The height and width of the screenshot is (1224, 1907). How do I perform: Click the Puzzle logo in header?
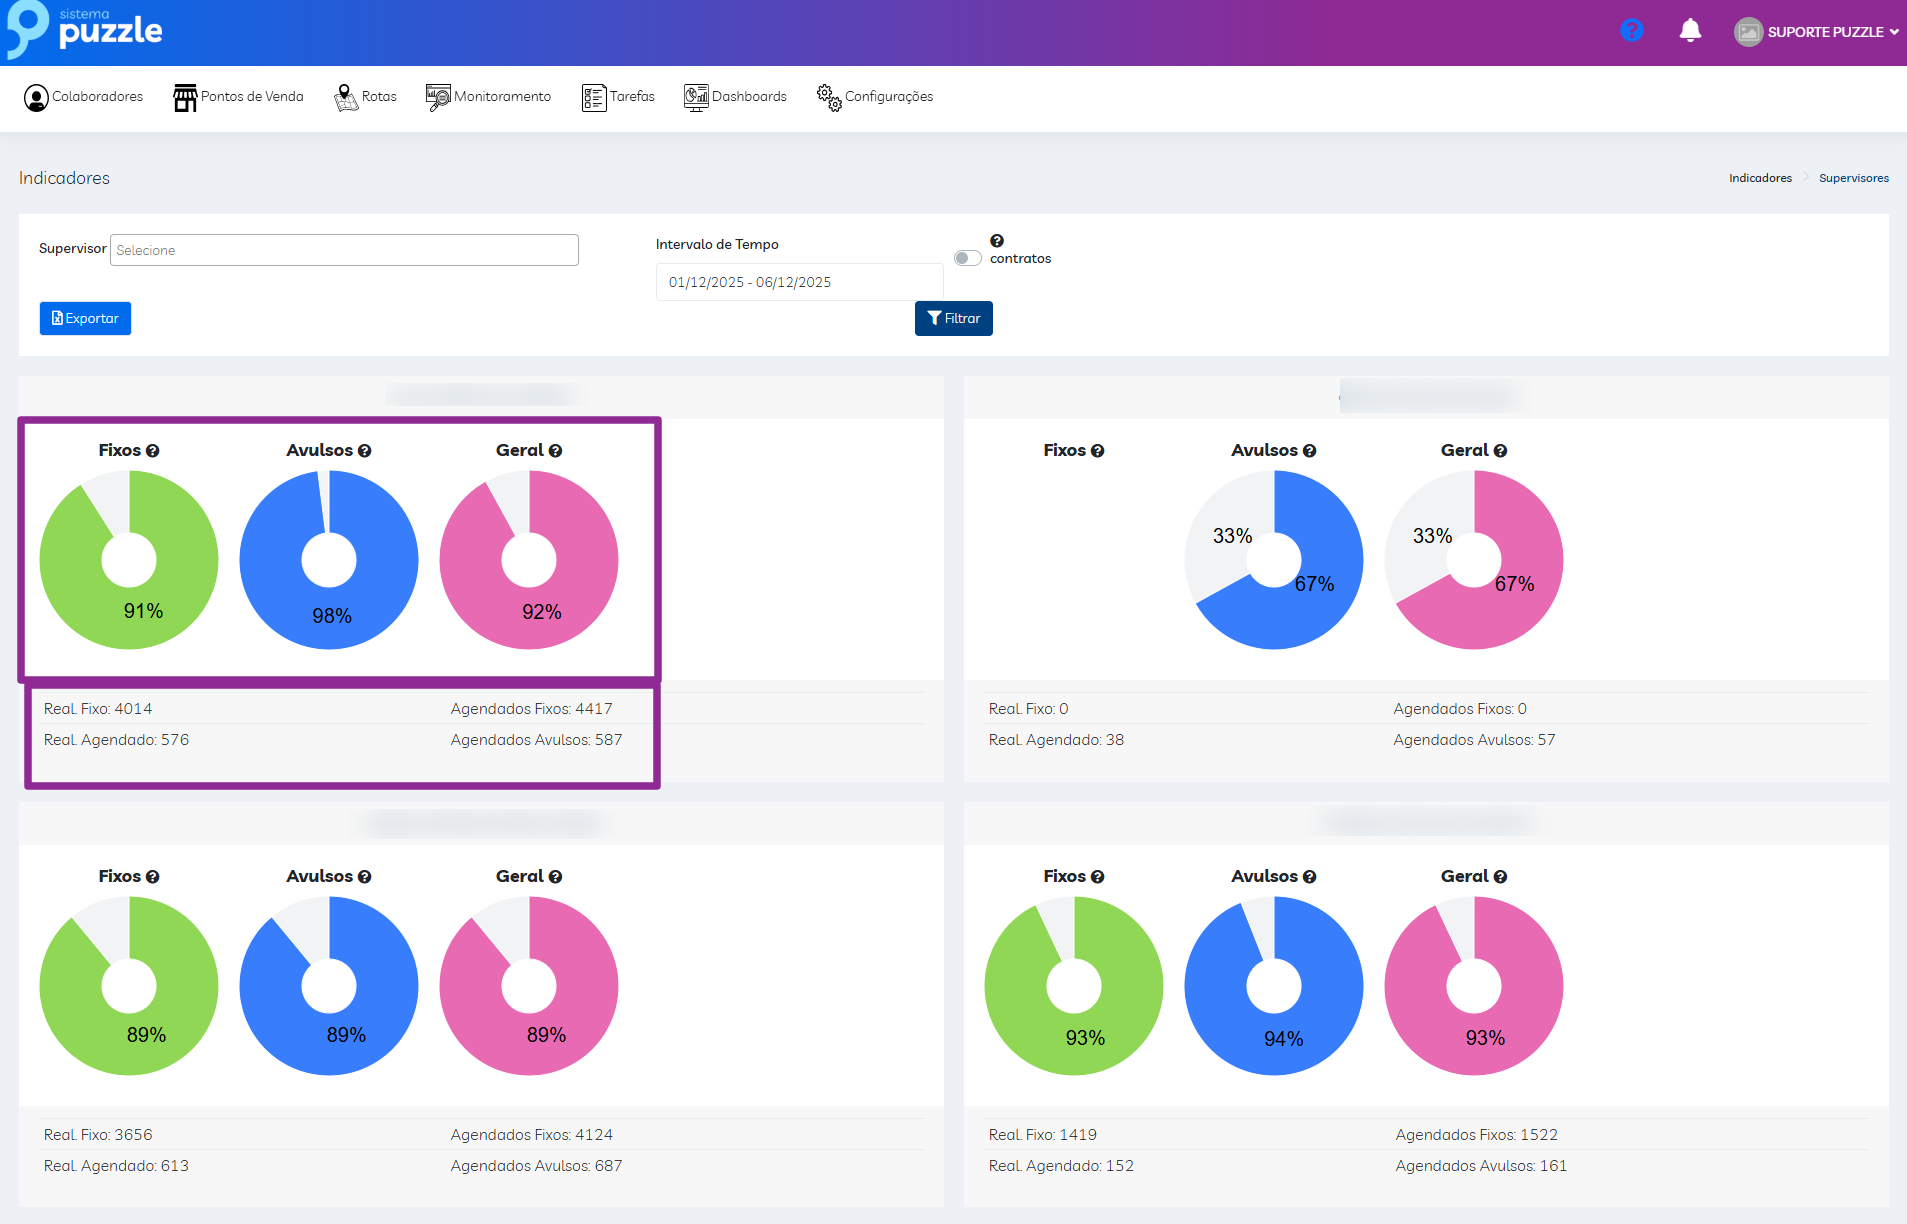pyautogui.click(x=85, y=30)
